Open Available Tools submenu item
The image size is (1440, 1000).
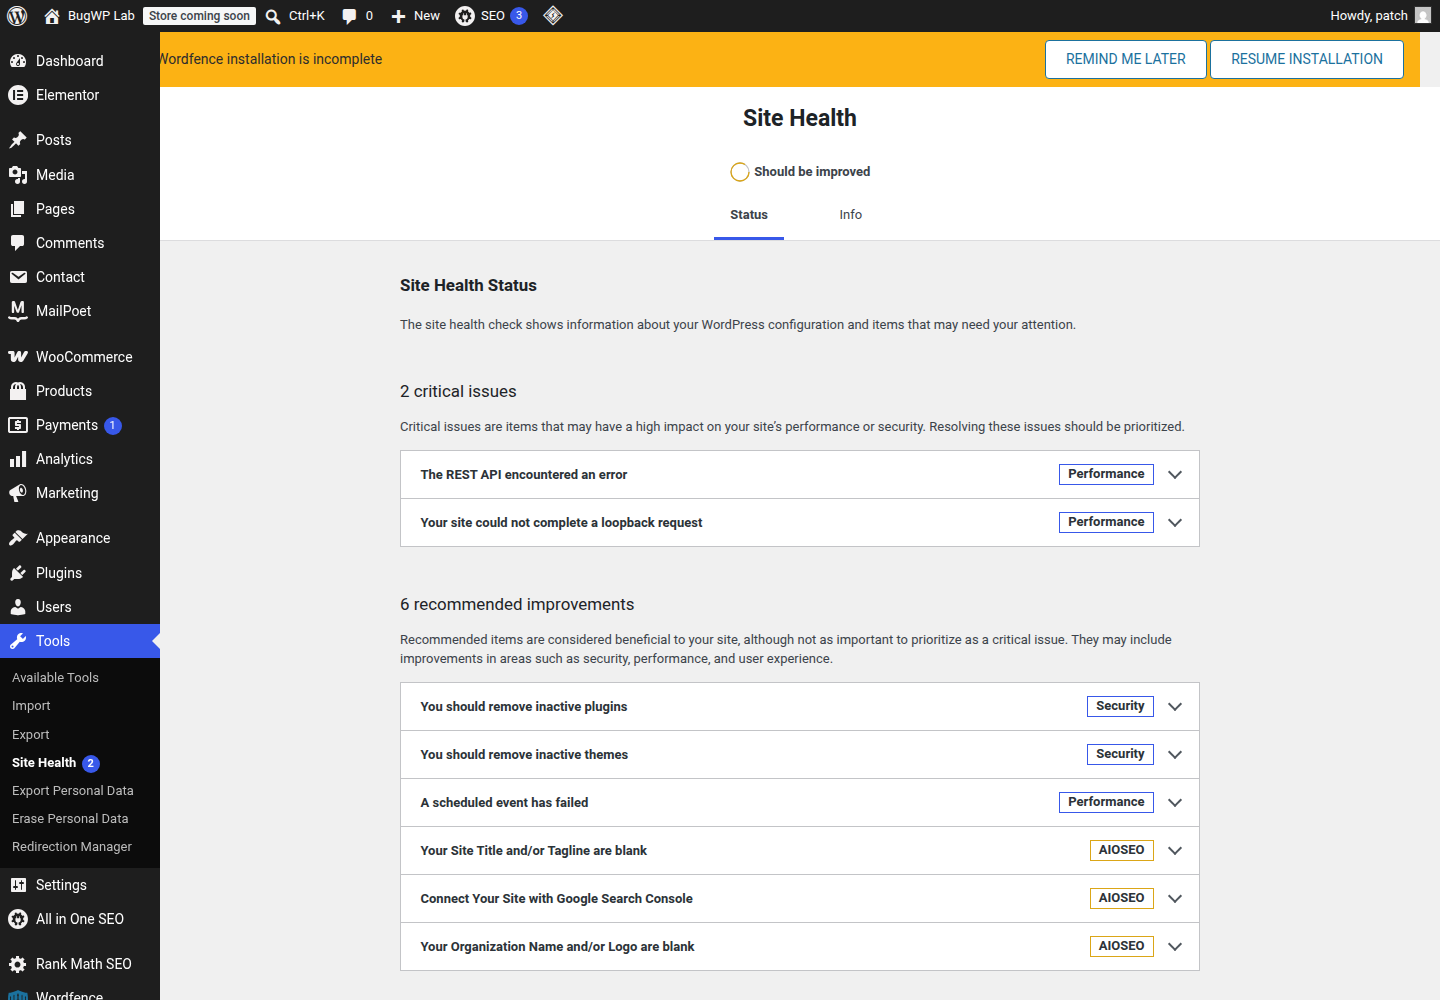point(55,678)
